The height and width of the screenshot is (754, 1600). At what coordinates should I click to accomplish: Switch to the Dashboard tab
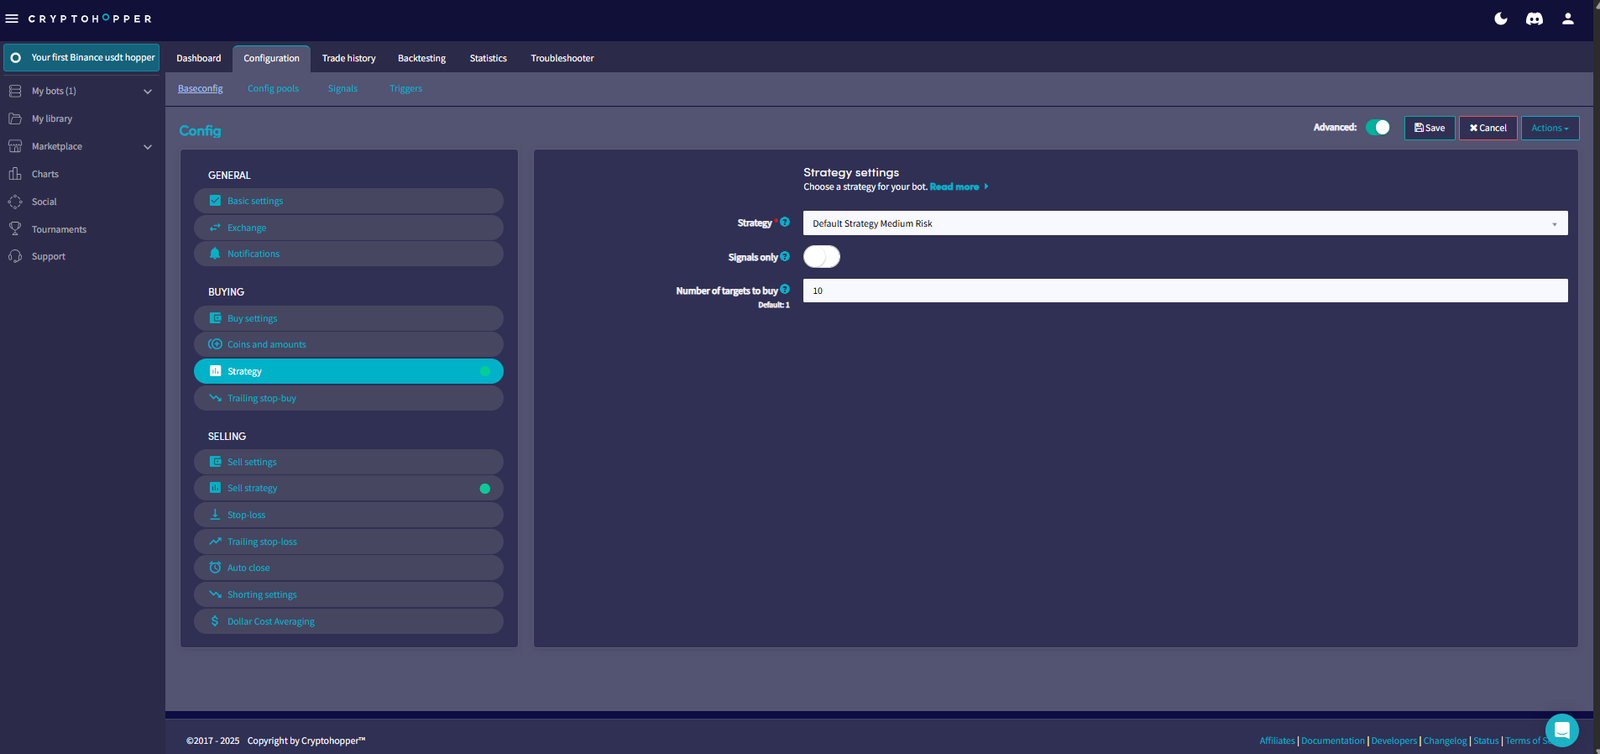point(199,58)
